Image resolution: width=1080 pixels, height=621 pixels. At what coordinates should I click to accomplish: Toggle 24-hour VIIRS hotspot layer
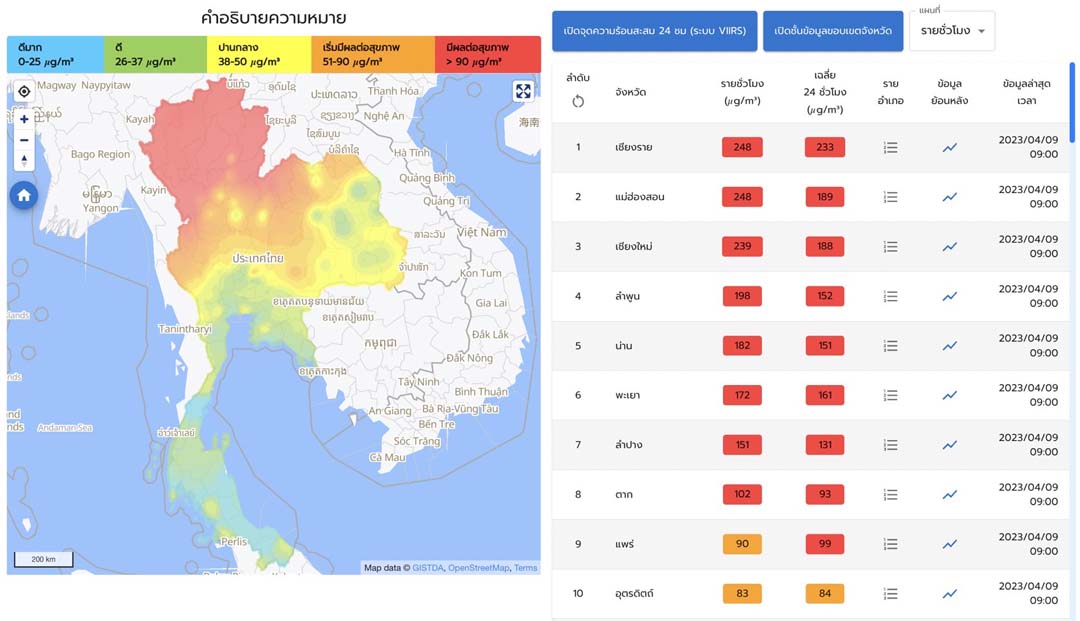point(654,31)
